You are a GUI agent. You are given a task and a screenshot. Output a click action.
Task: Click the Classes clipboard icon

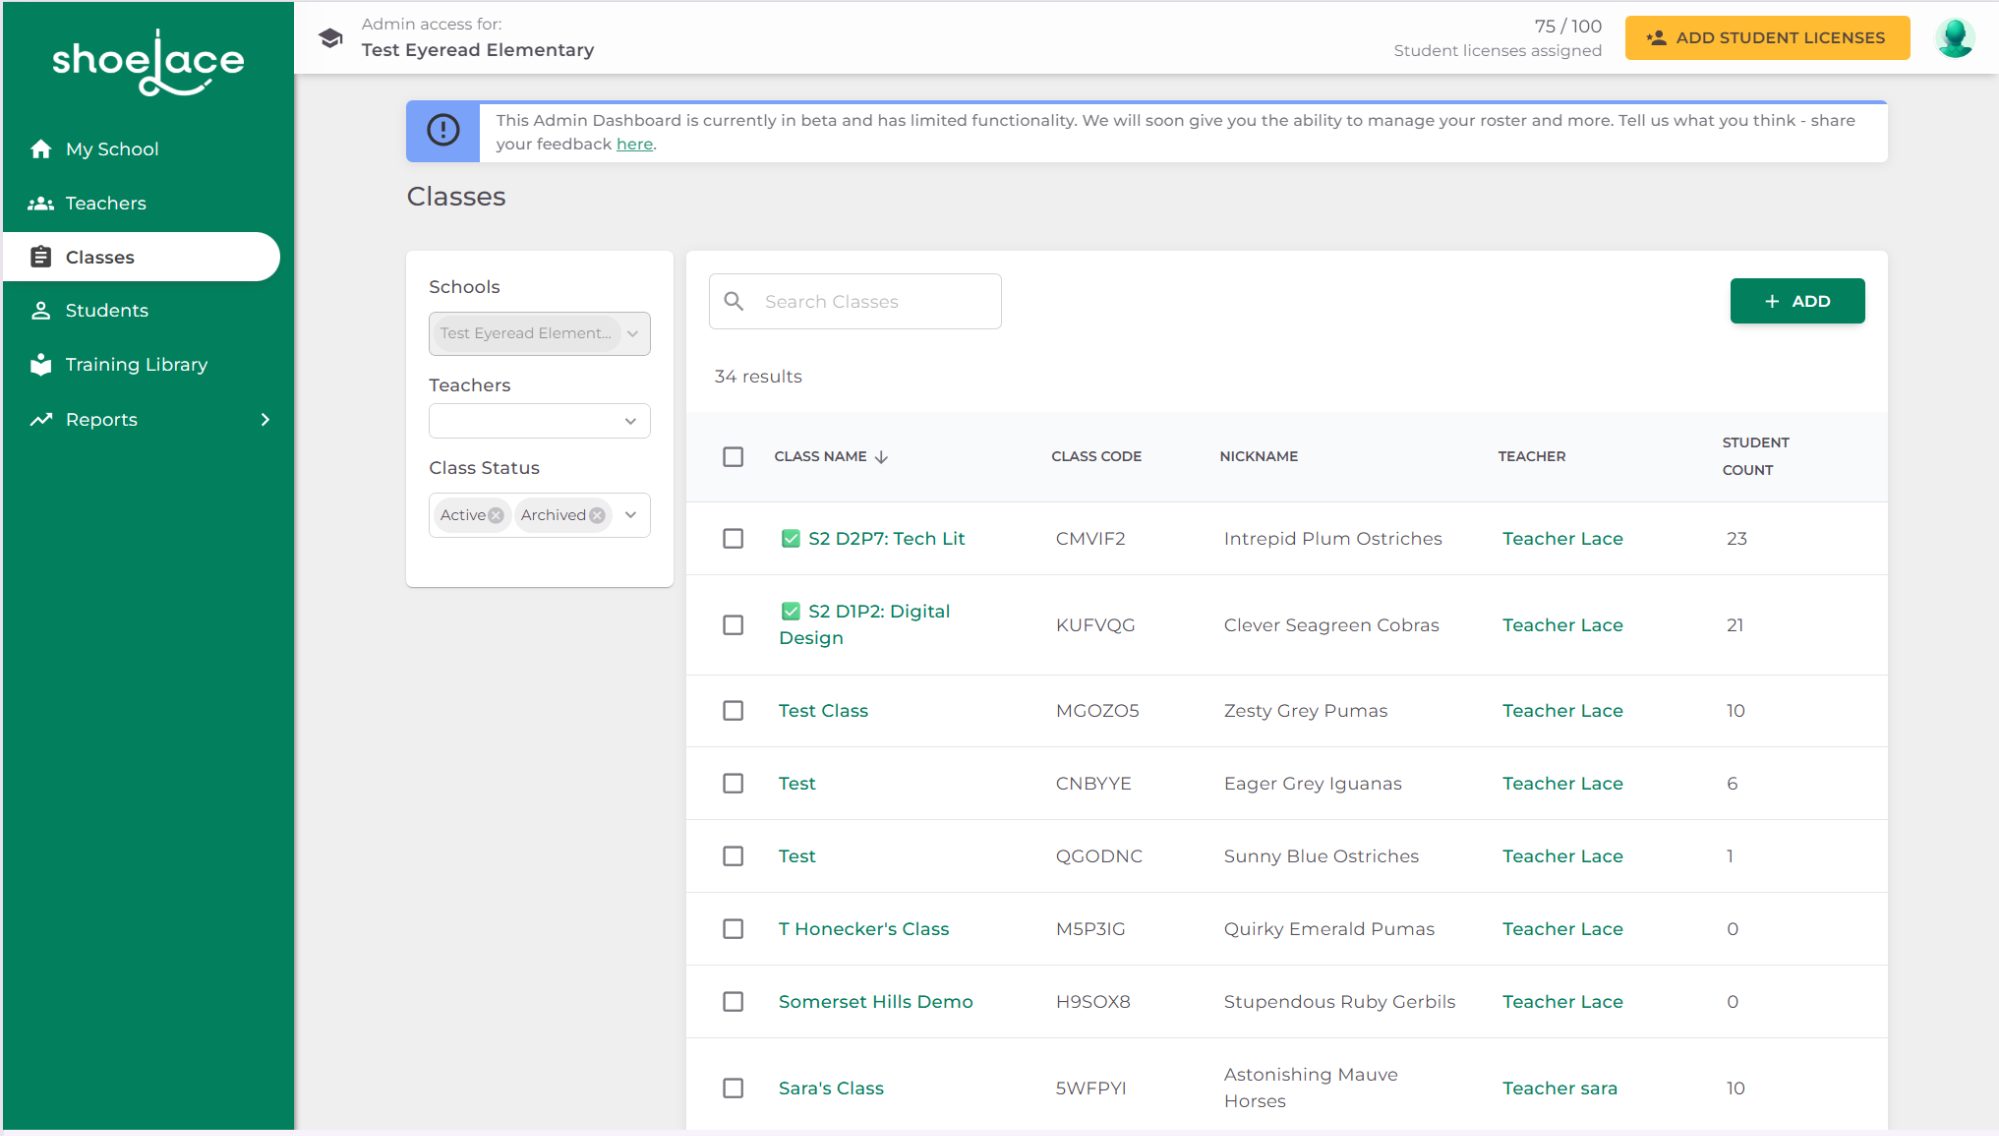[x=40, y=256]
